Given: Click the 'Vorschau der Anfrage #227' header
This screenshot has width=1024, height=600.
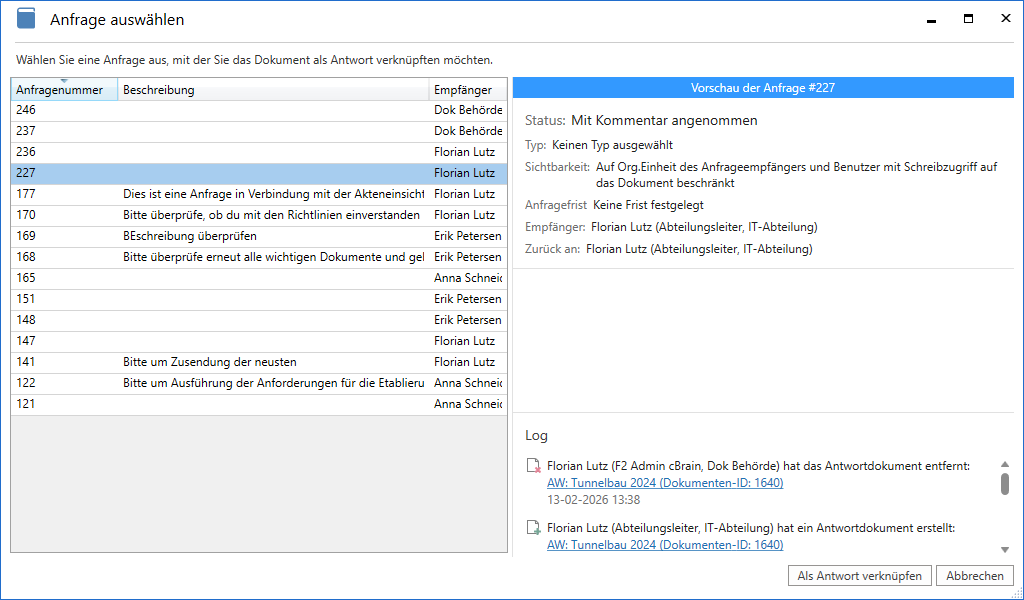Looking at the screenshot, I should (763, 87).
